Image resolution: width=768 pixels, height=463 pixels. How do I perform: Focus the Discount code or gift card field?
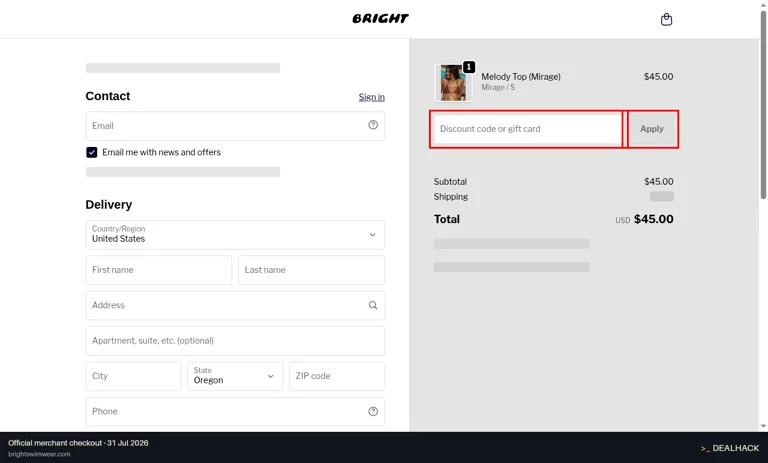[x=528, y=129]
